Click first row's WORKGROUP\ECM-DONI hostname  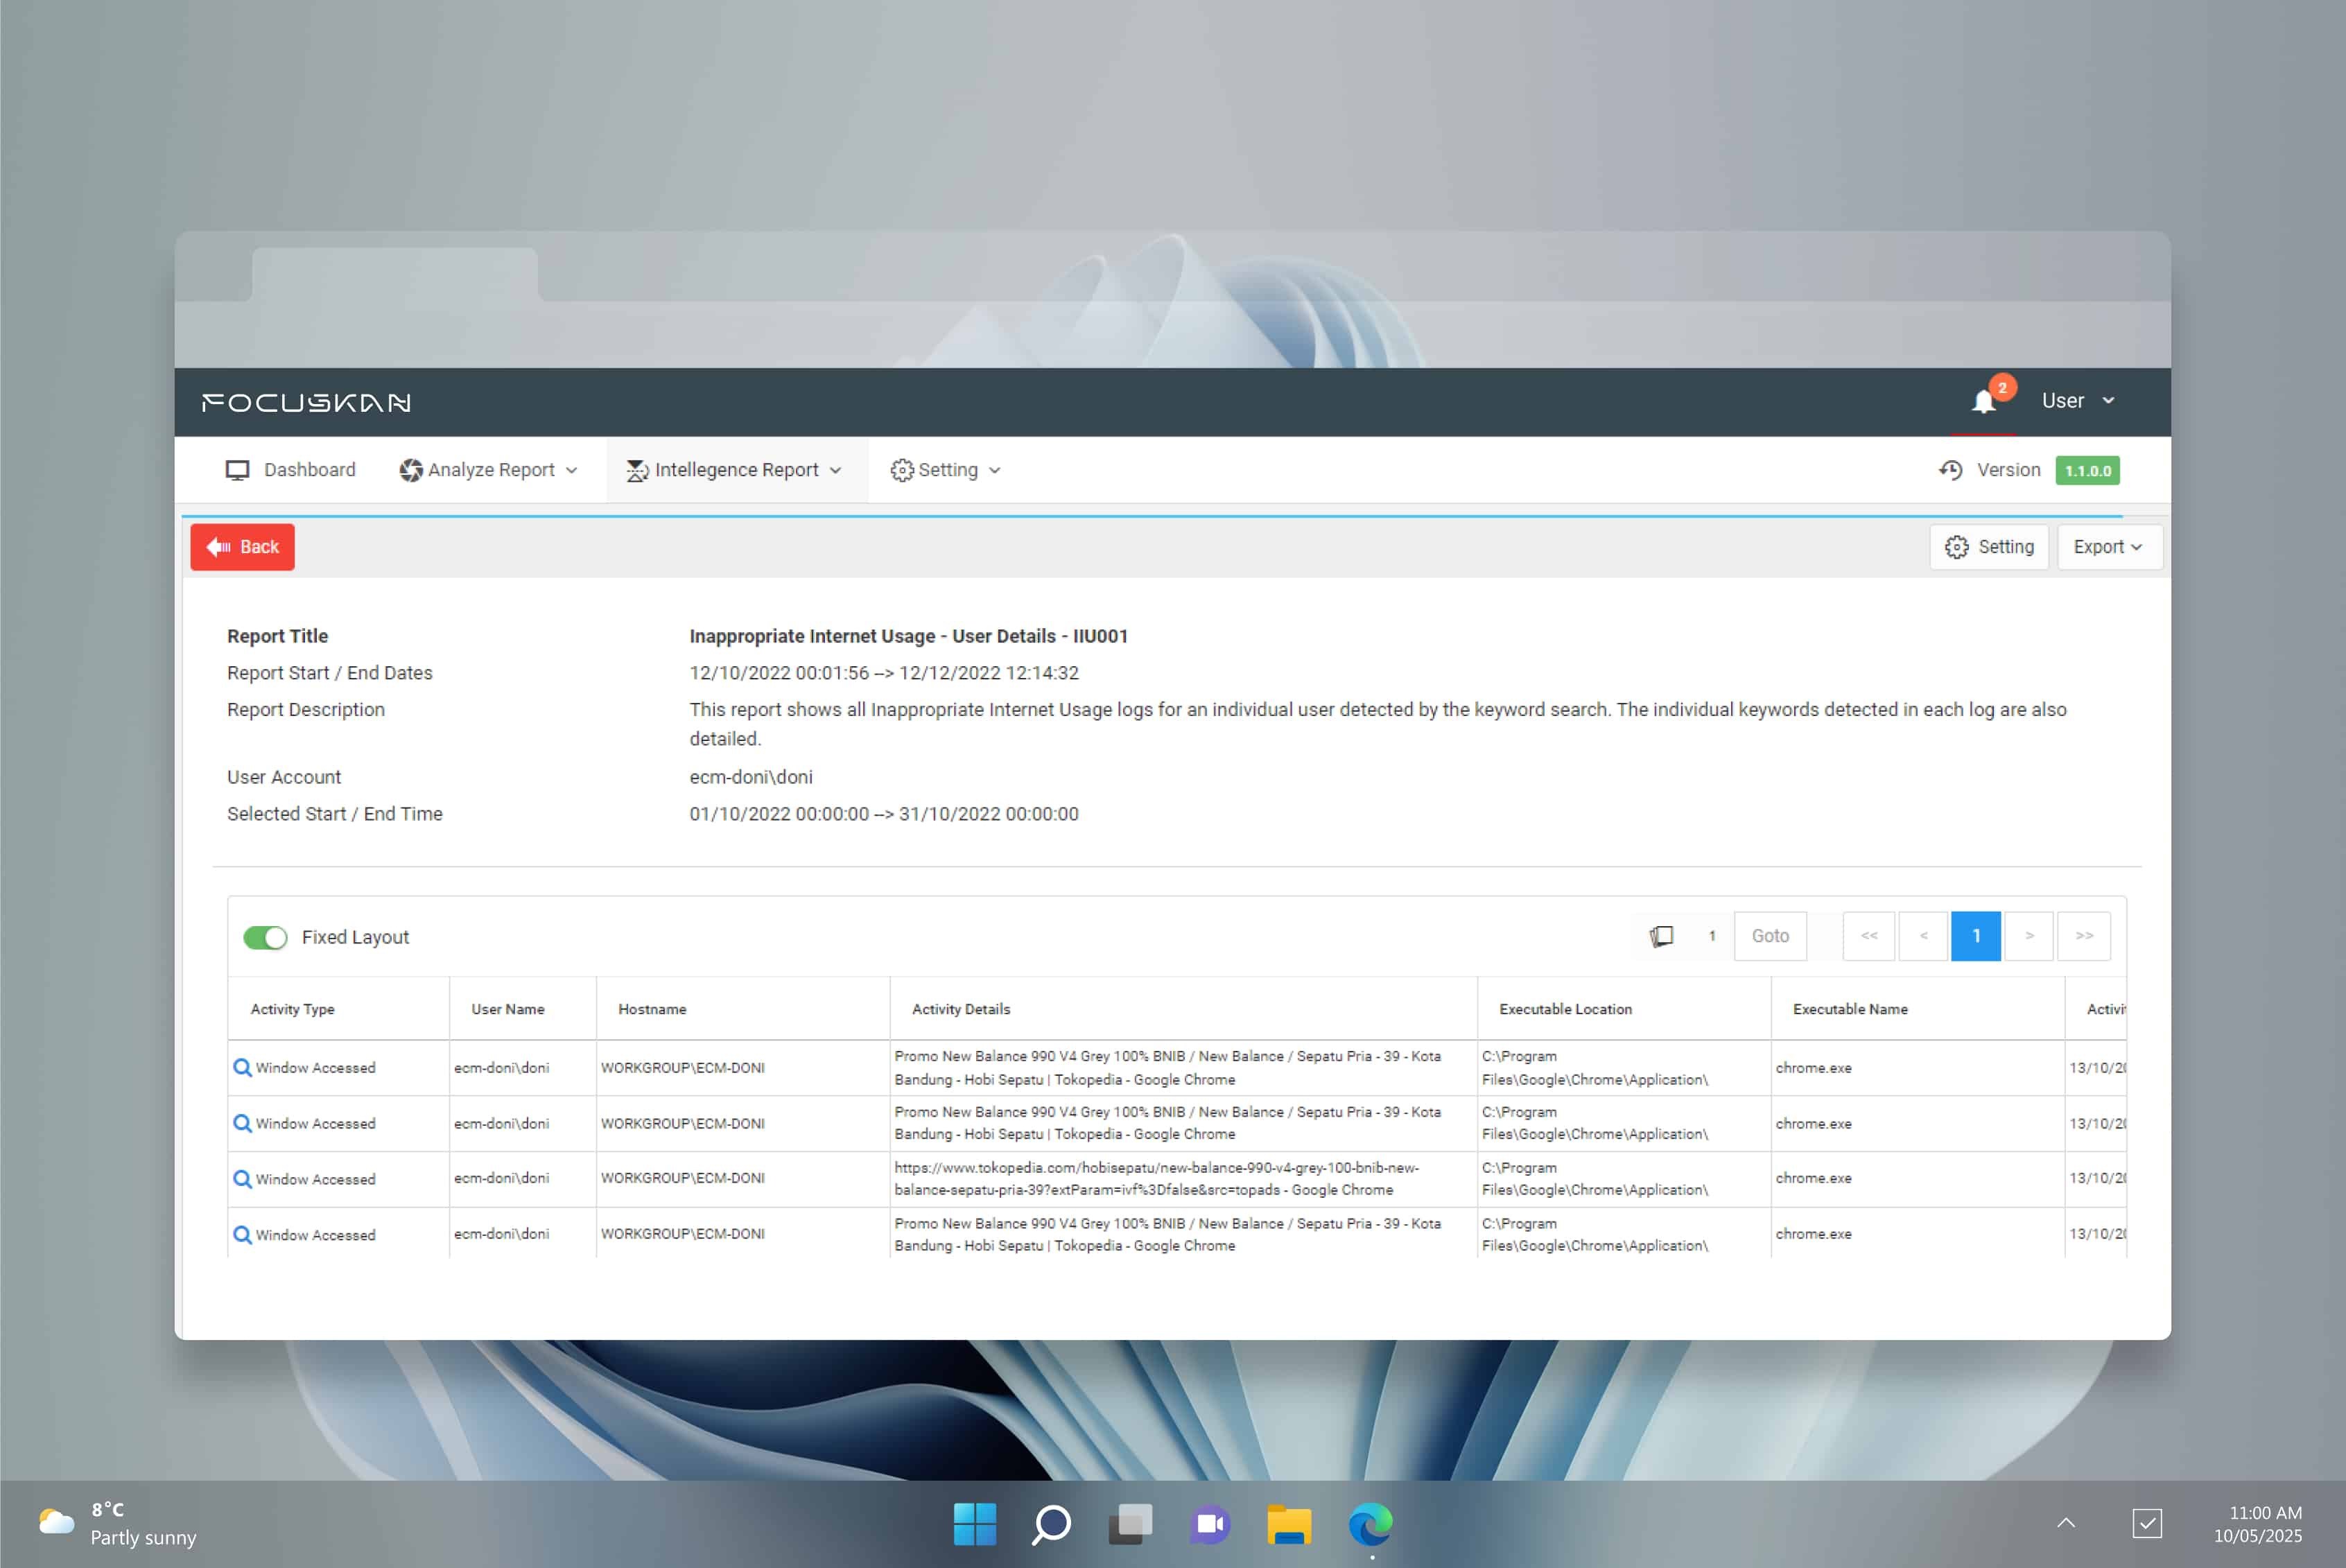[683, 1068]
